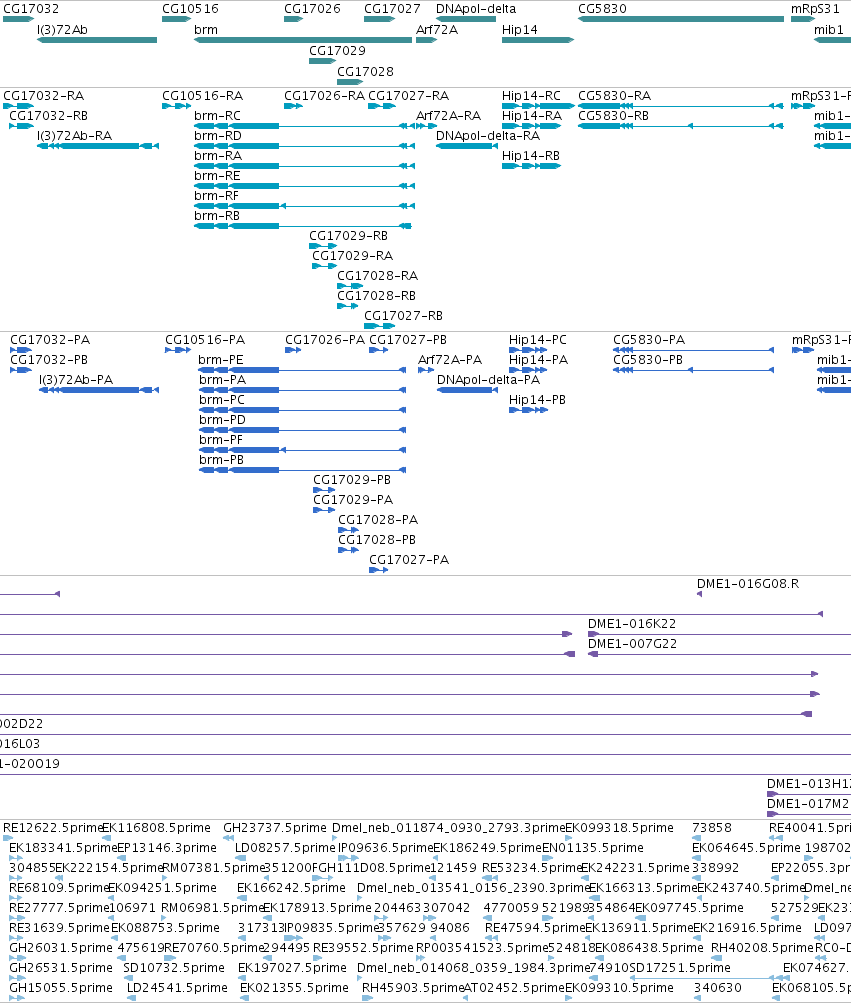Click the GH15055.5prime EST label

61,988
